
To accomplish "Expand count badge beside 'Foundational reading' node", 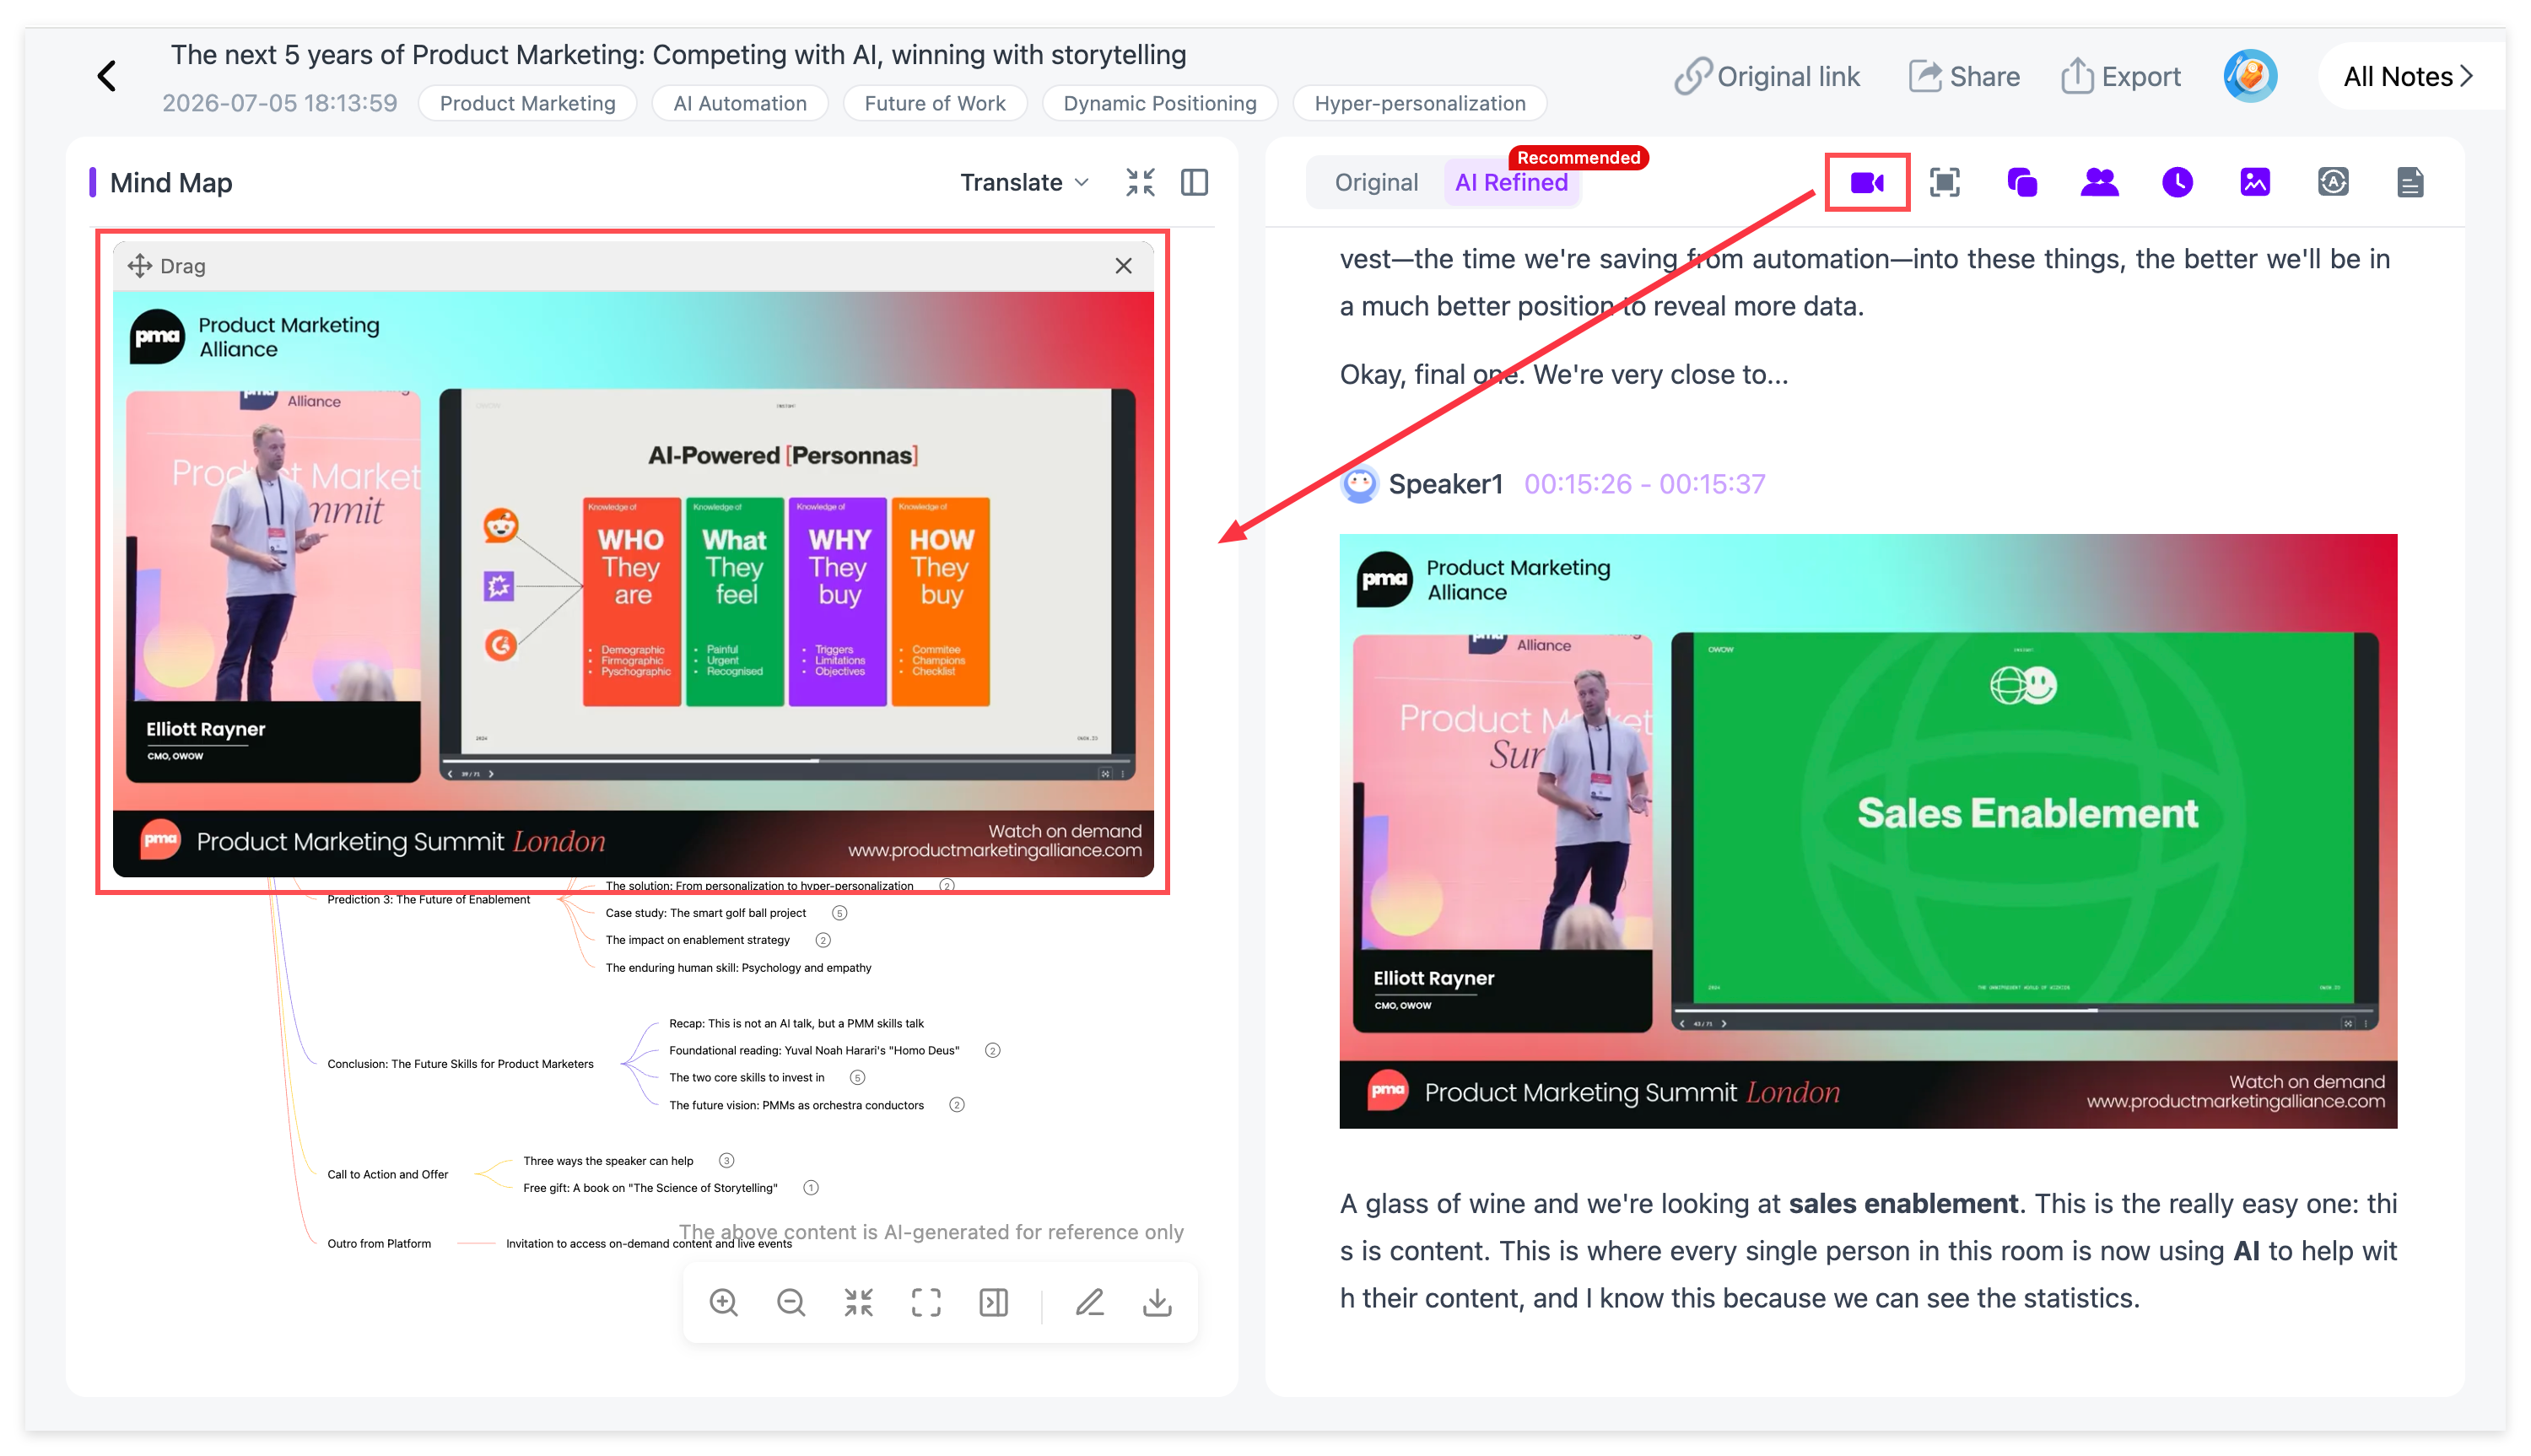I will (993, 1051).
